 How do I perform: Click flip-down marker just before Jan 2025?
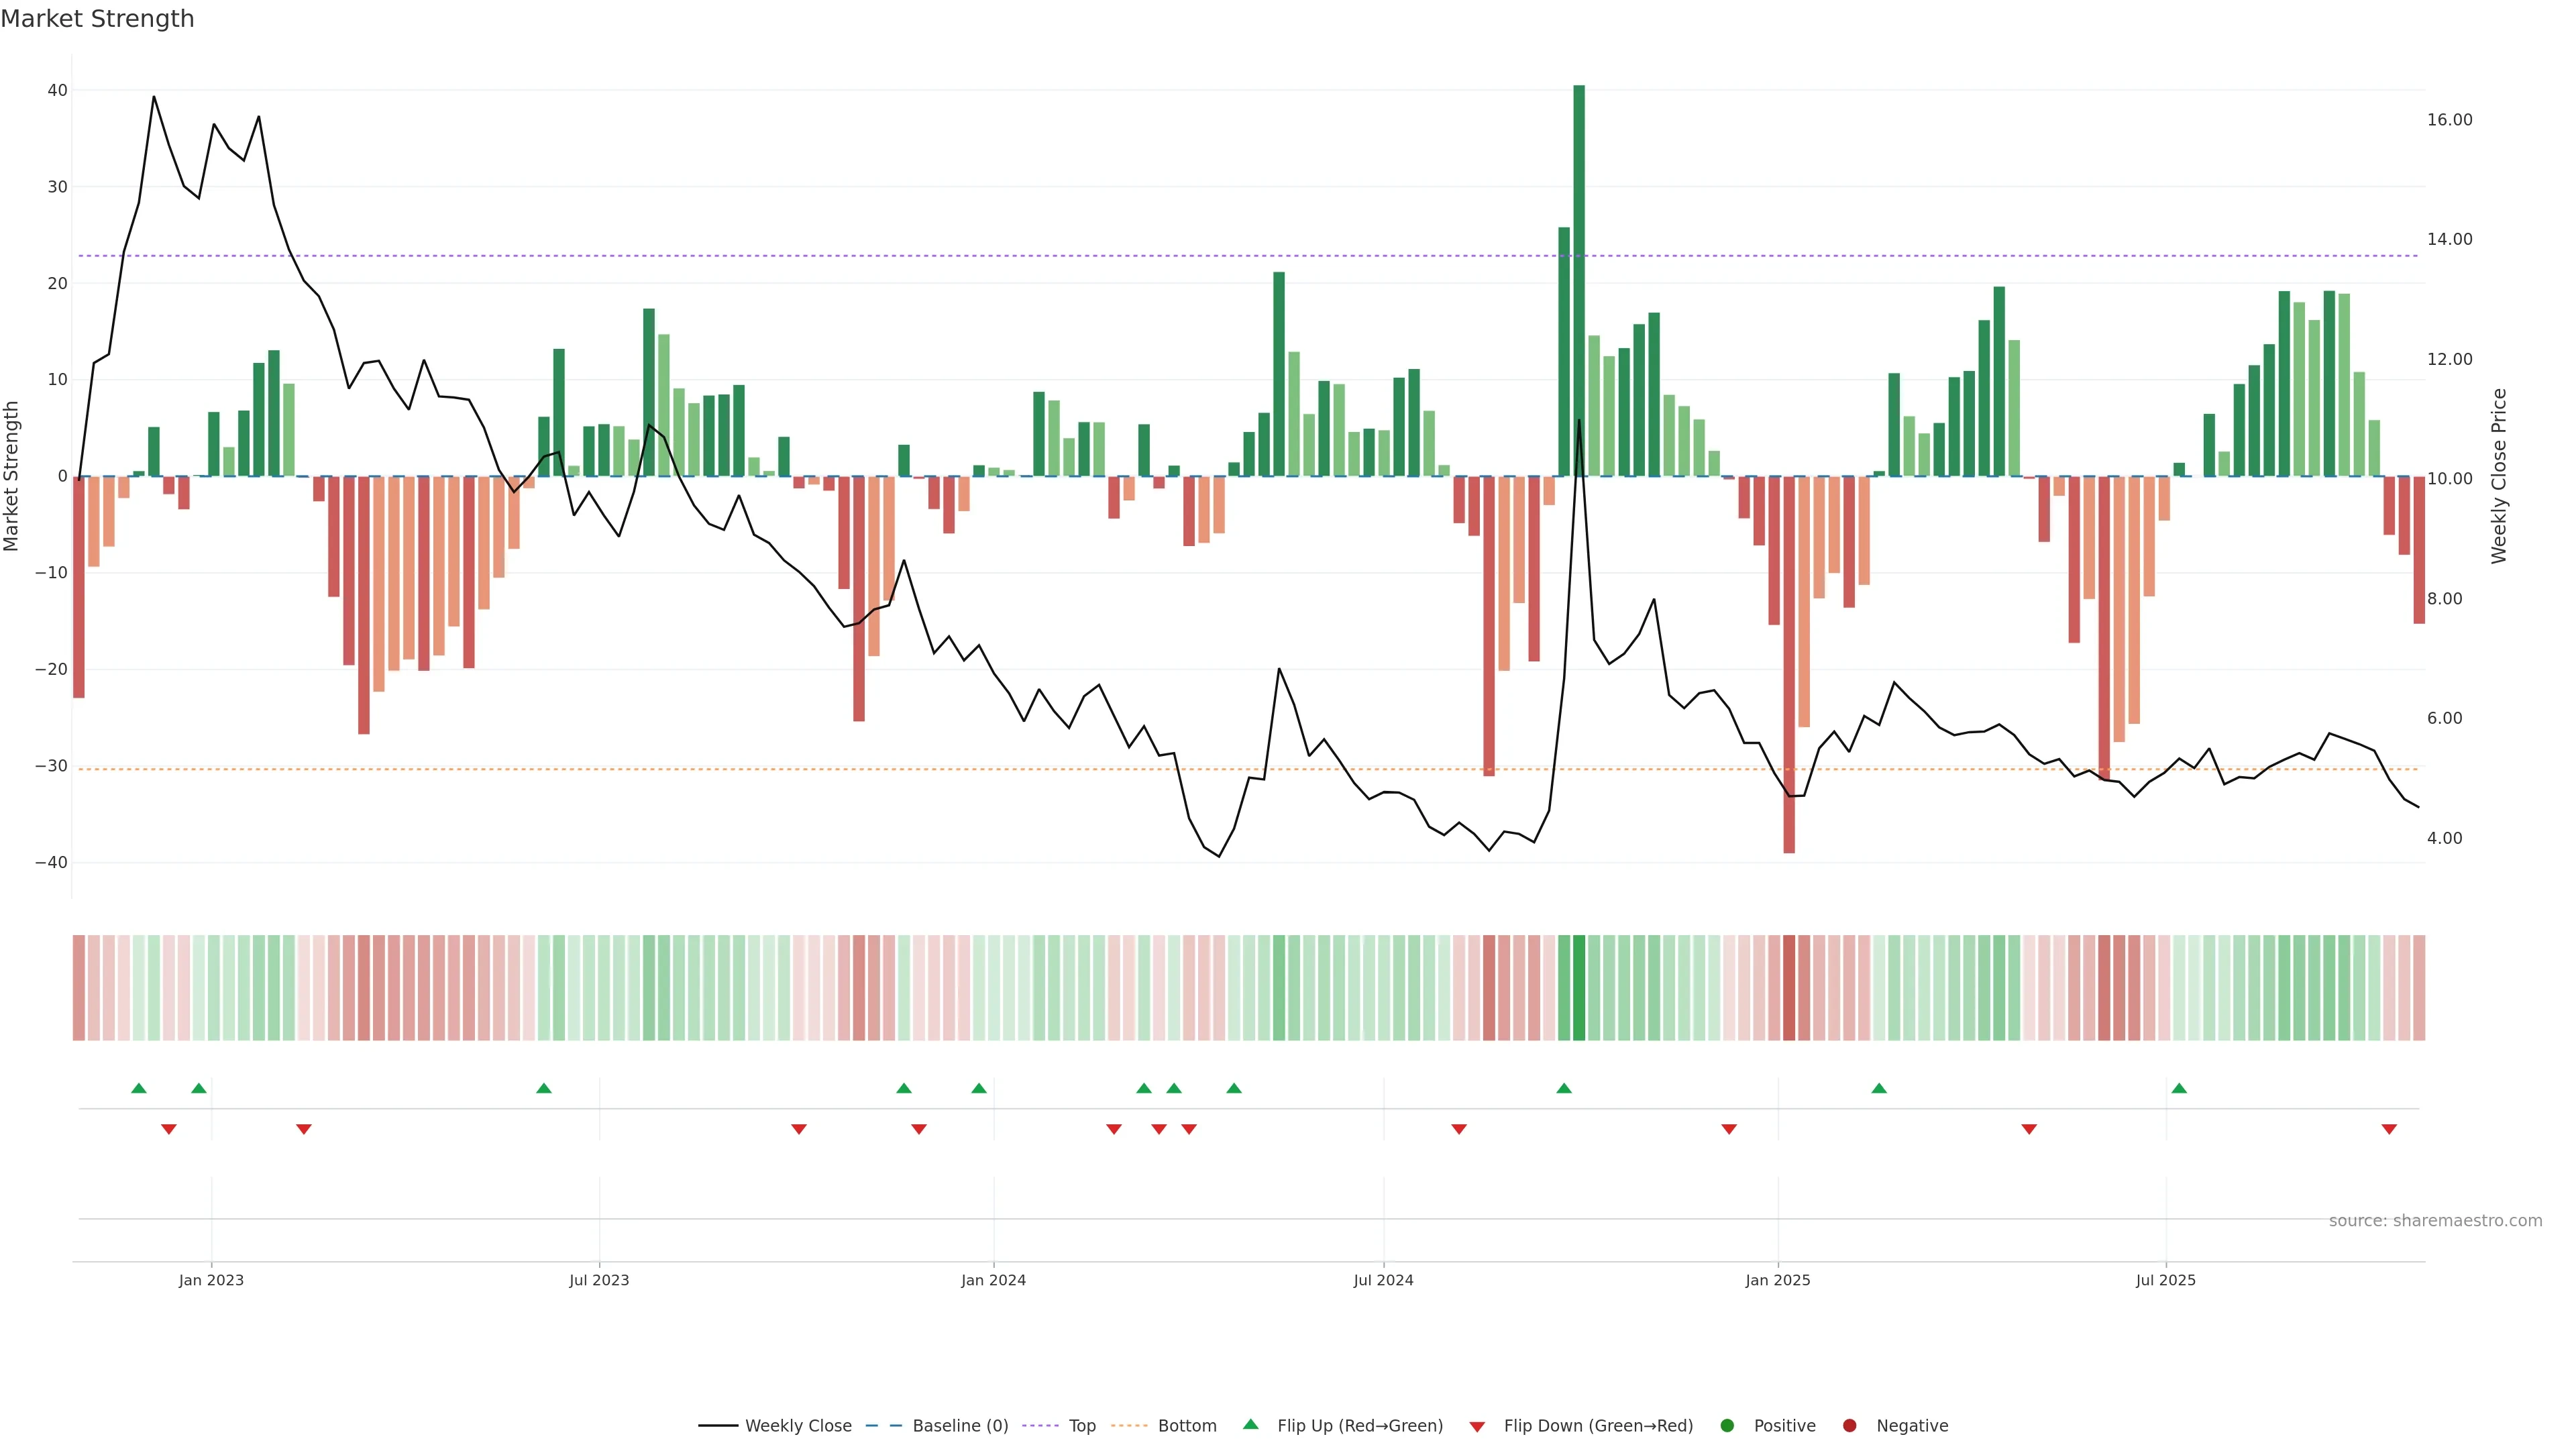1729,1129
